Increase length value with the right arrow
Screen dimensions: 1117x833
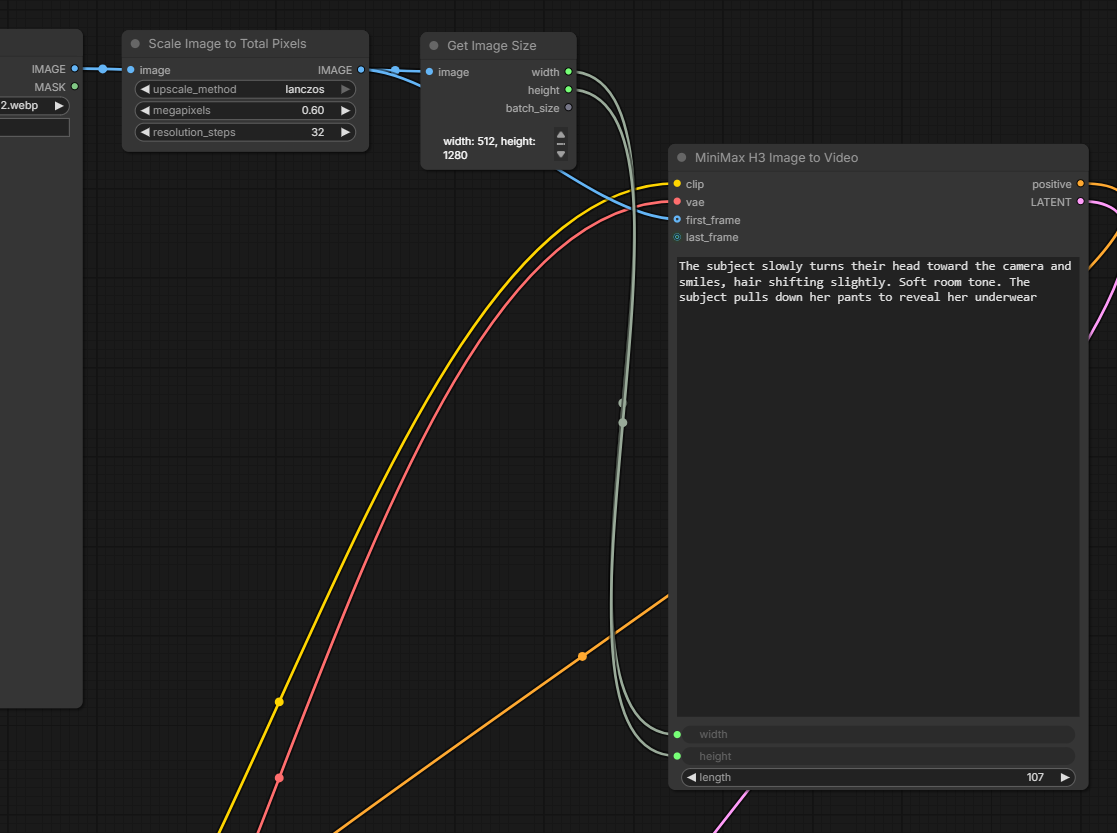point(1065,777)
